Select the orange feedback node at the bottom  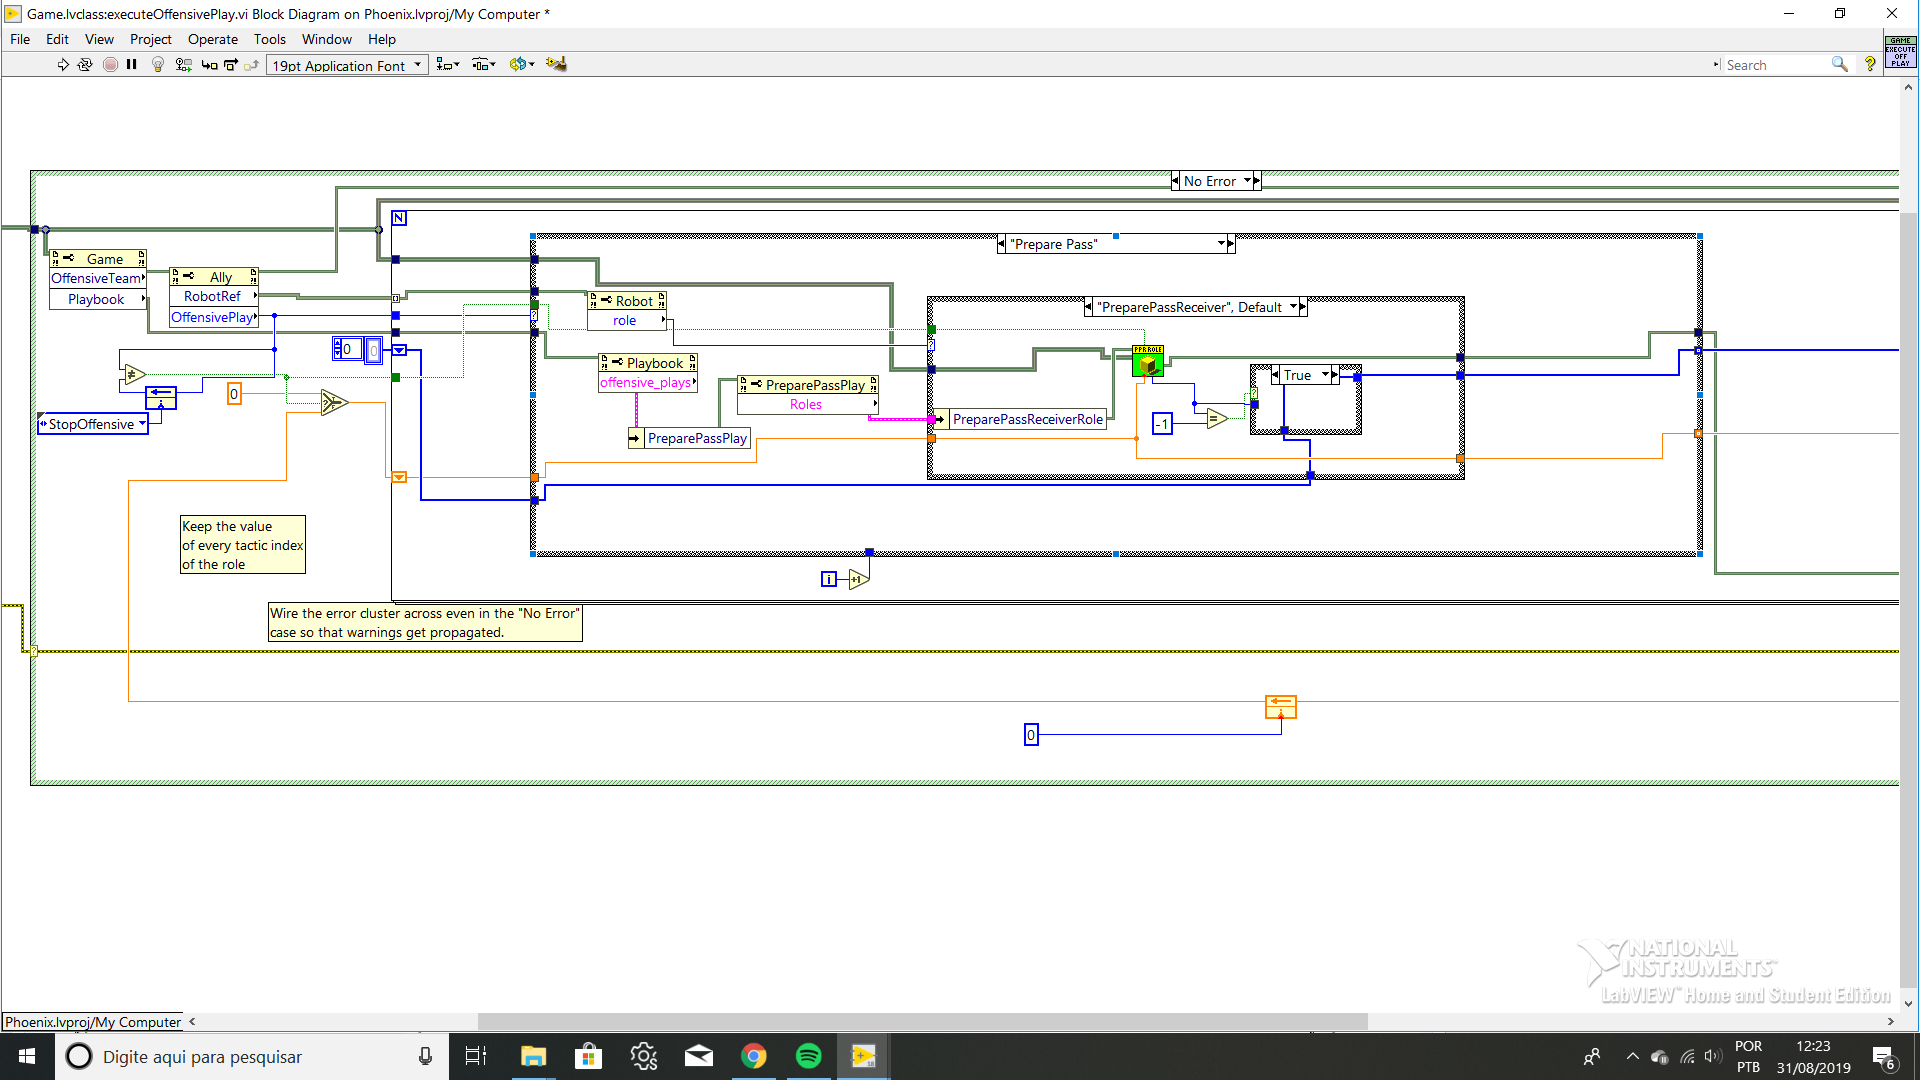click(x=1281, y=706)
